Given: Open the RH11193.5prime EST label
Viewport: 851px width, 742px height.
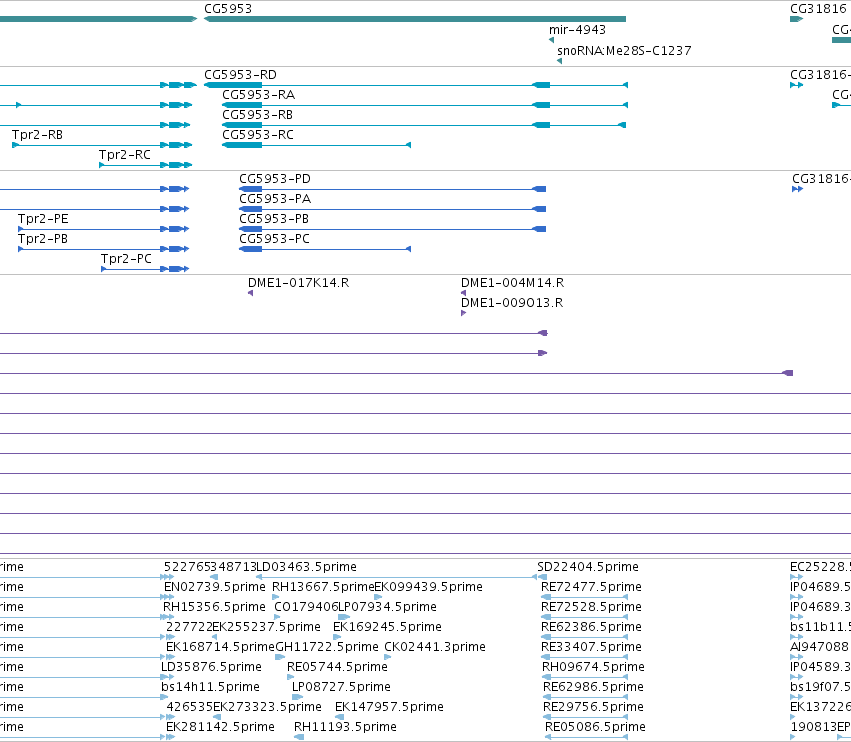Looking at the screenshot, I should coord(345,727).
